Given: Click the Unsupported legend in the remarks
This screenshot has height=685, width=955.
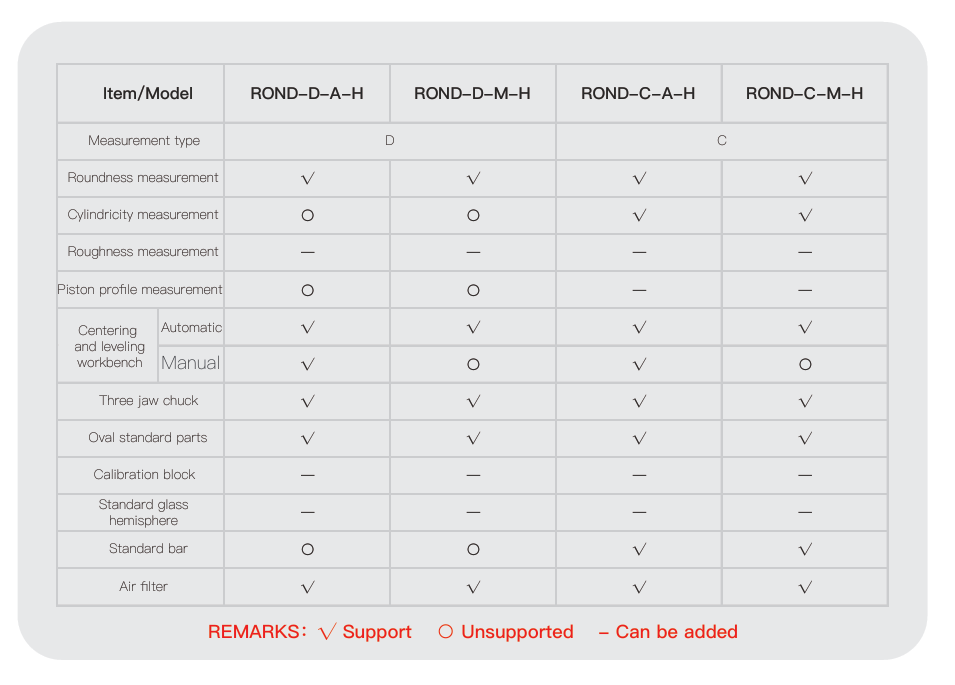Looking at the screenshot, I should pos(506,632).
